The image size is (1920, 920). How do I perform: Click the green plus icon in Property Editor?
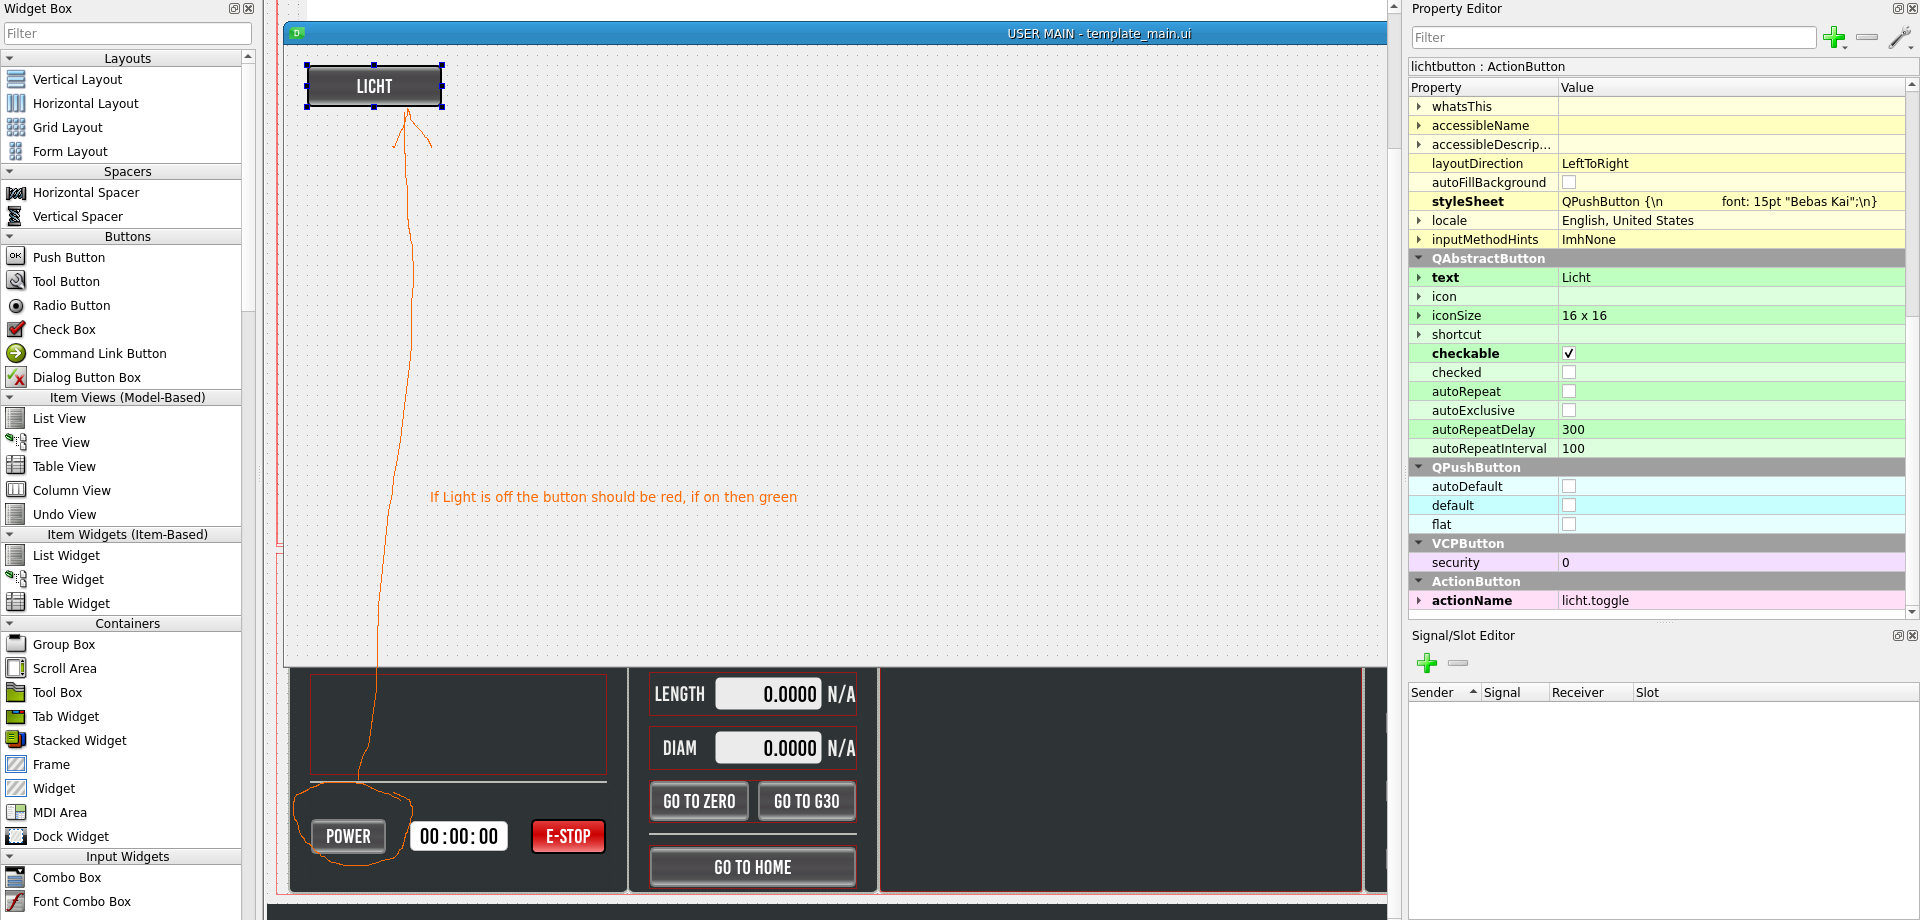coord(1833,38)
